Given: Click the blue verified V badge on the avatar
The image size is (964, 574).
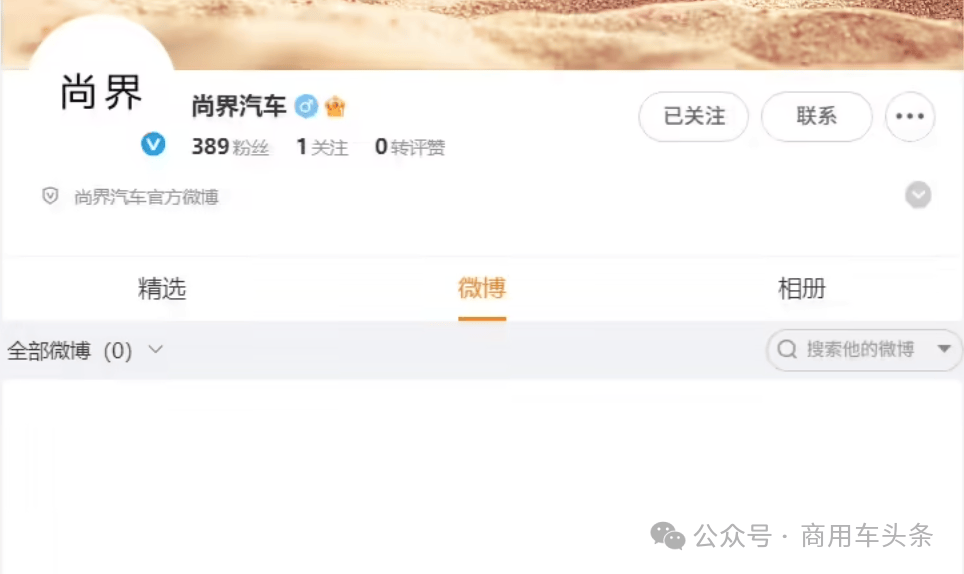Looking at the screenshot, I should (153, 144).
